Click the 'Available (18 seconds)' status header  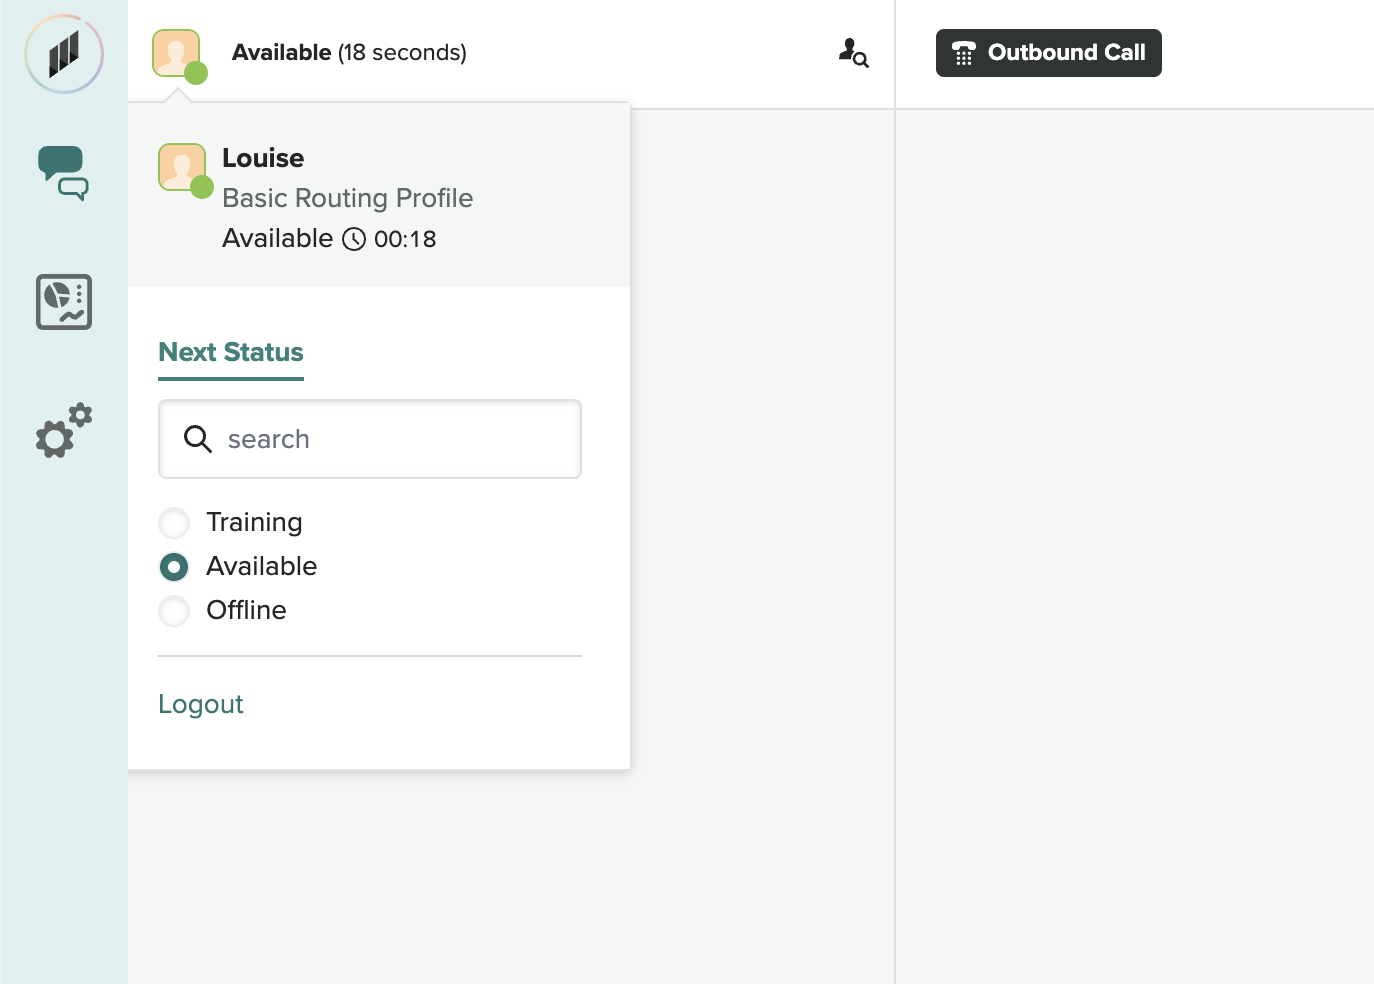pos(349,53)
